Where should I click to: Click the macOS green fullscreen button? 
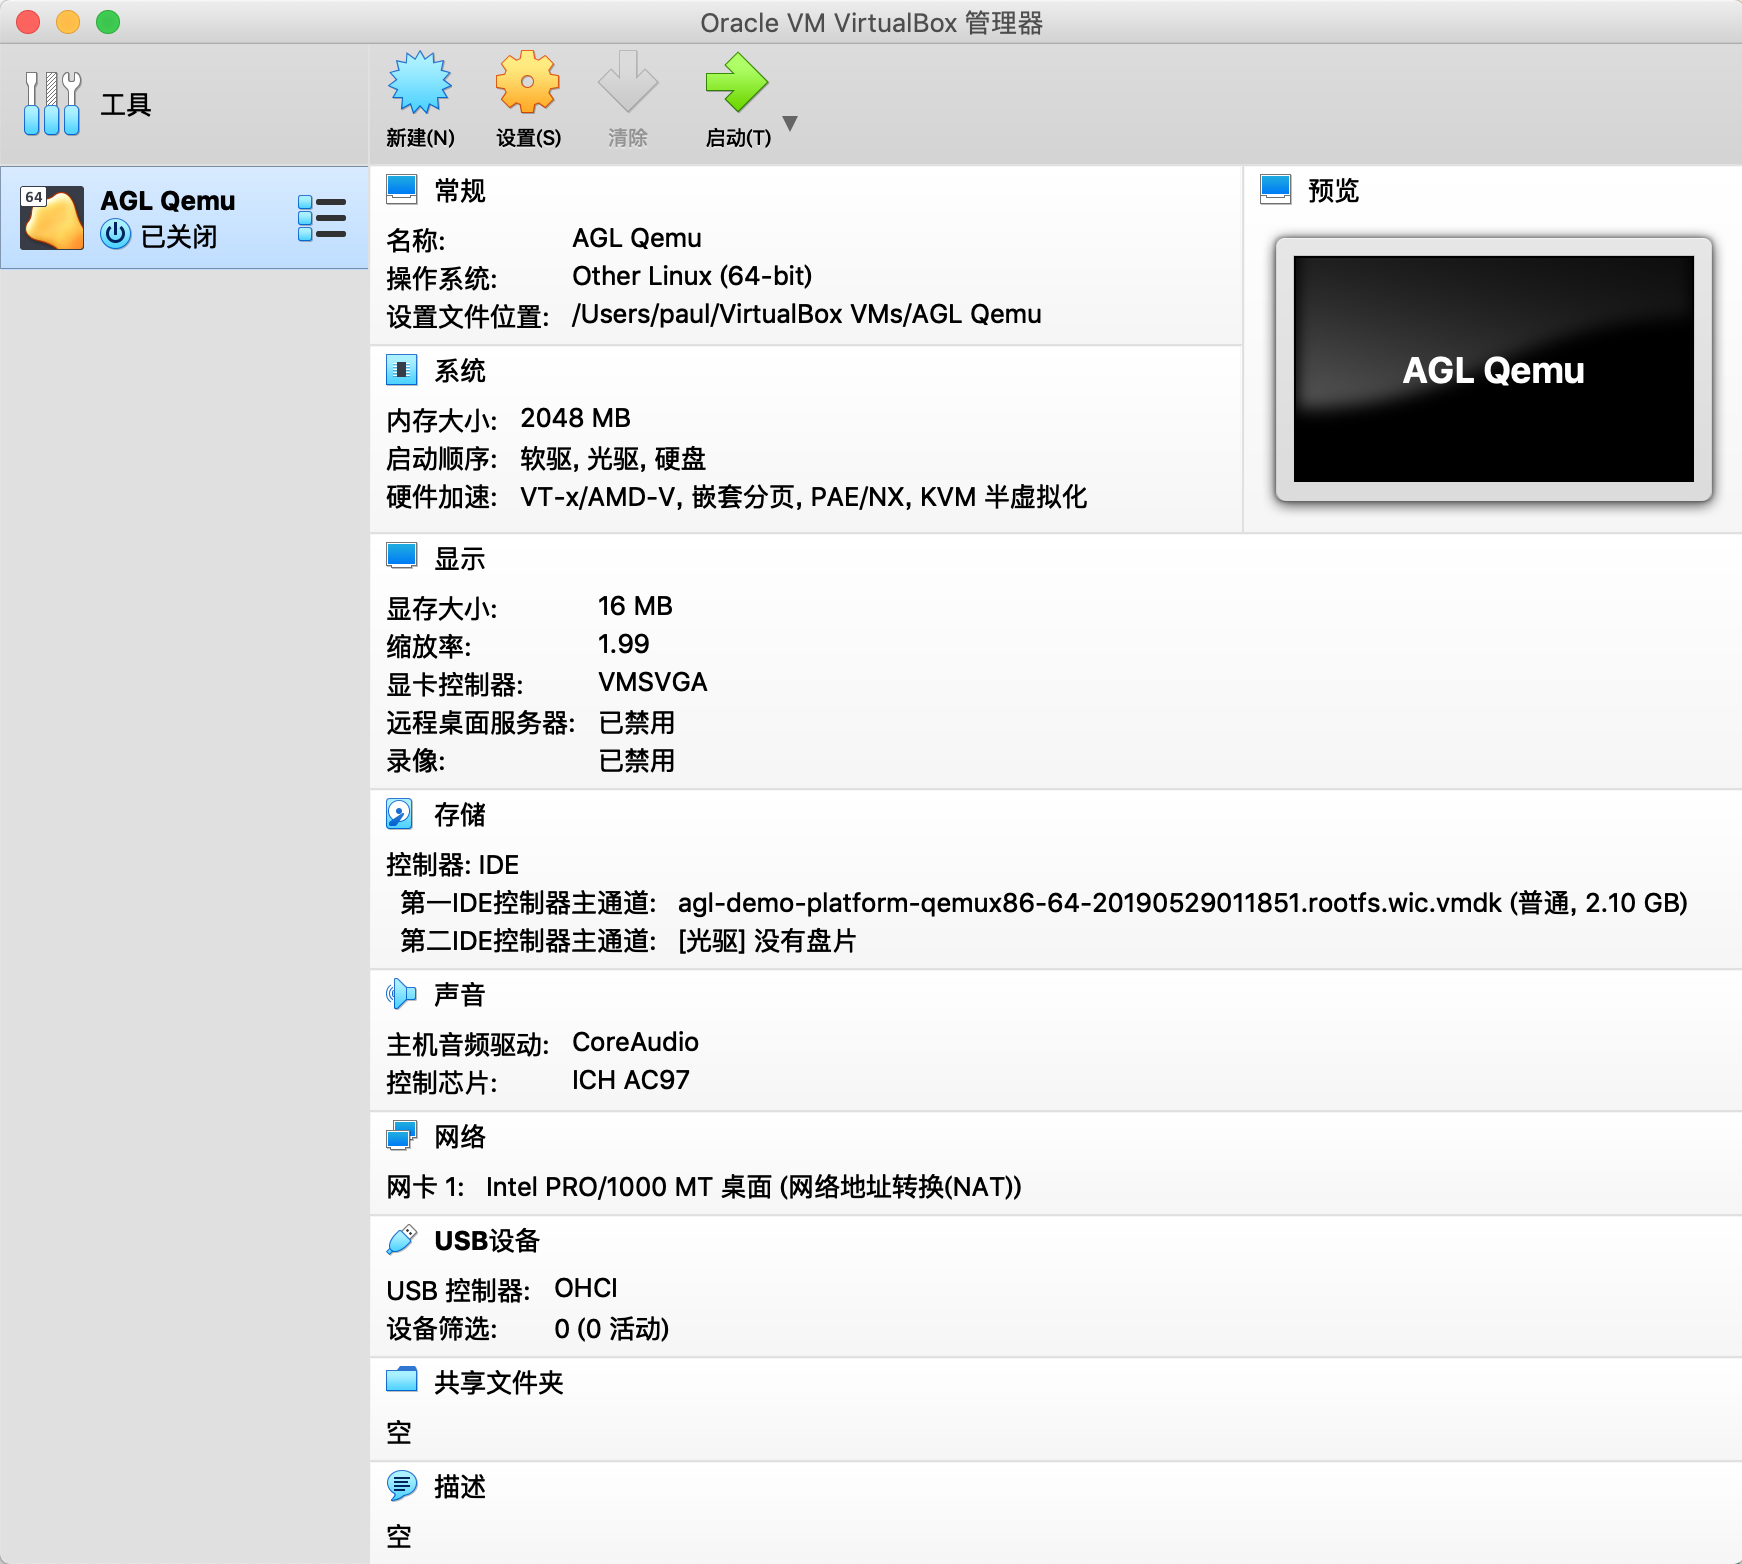pos(108,22)
